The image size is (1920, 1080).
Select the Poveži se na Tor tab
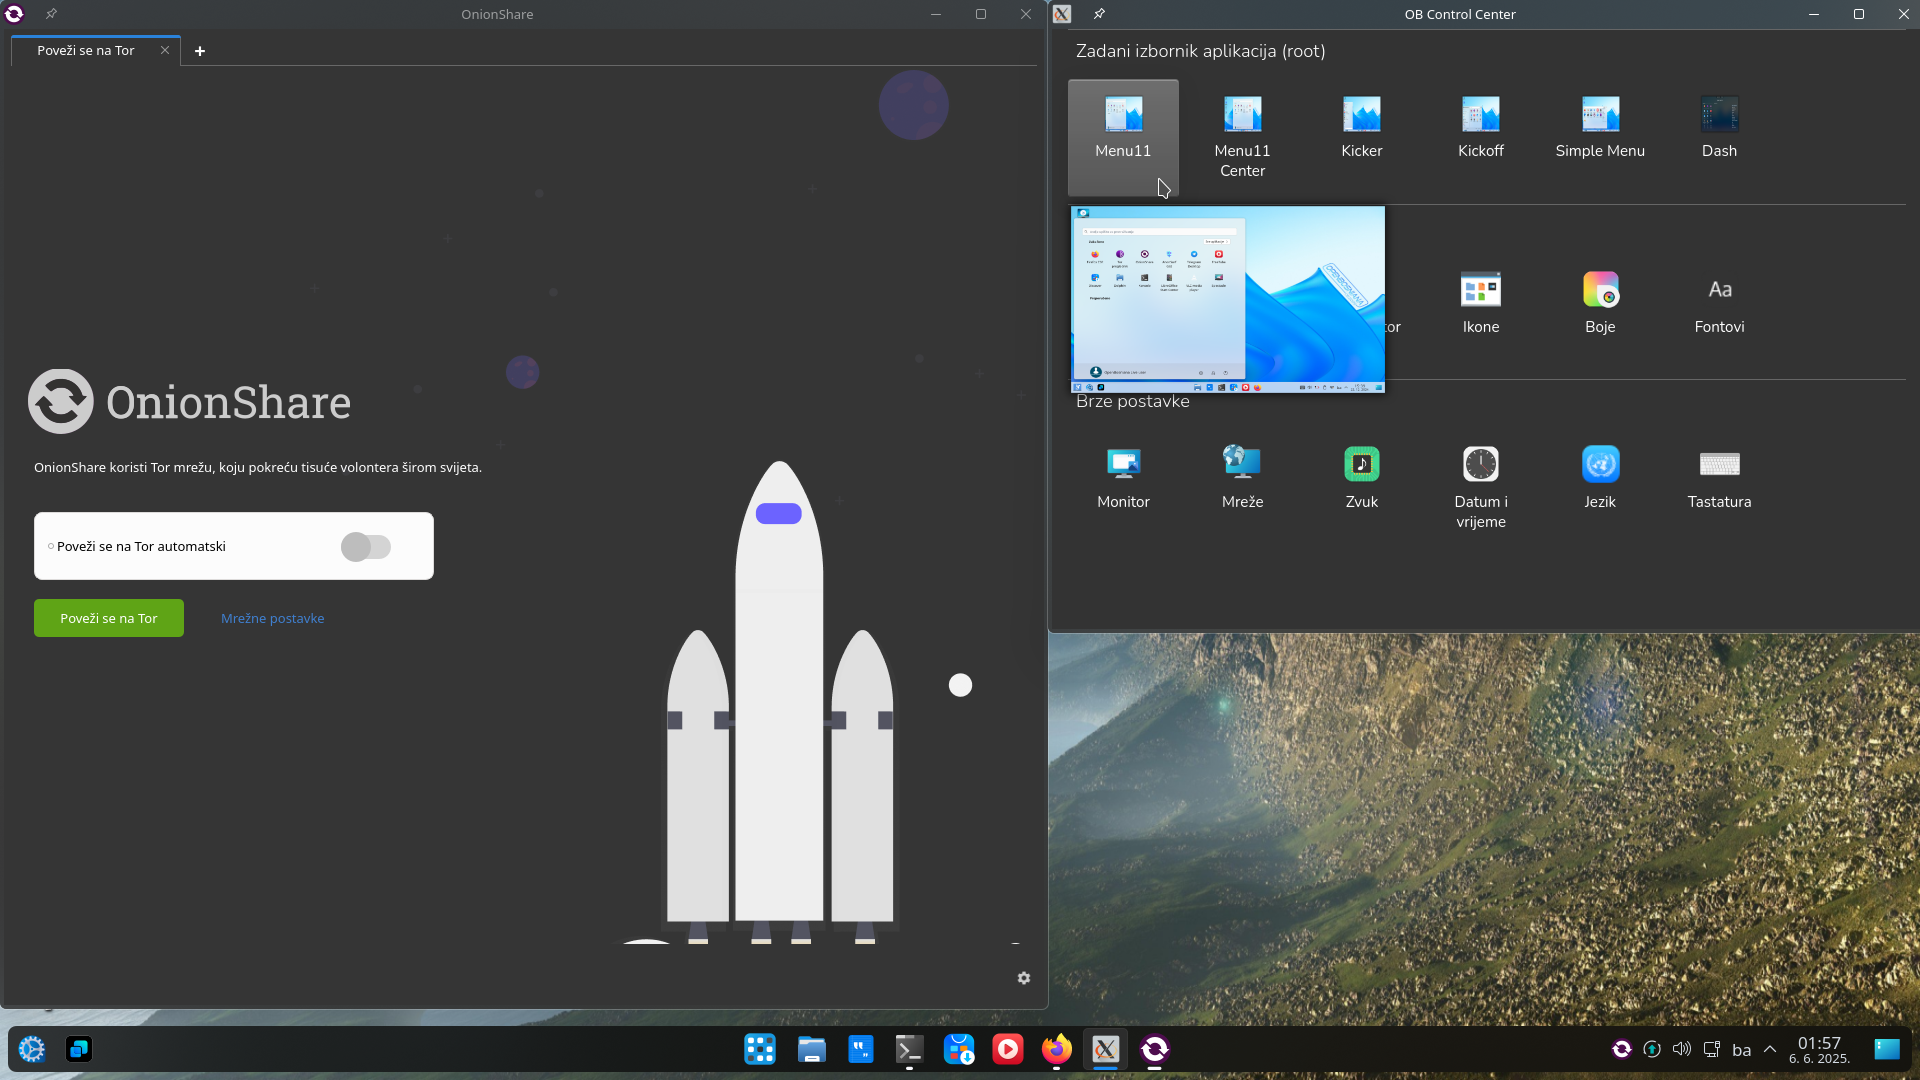point(86,50)
